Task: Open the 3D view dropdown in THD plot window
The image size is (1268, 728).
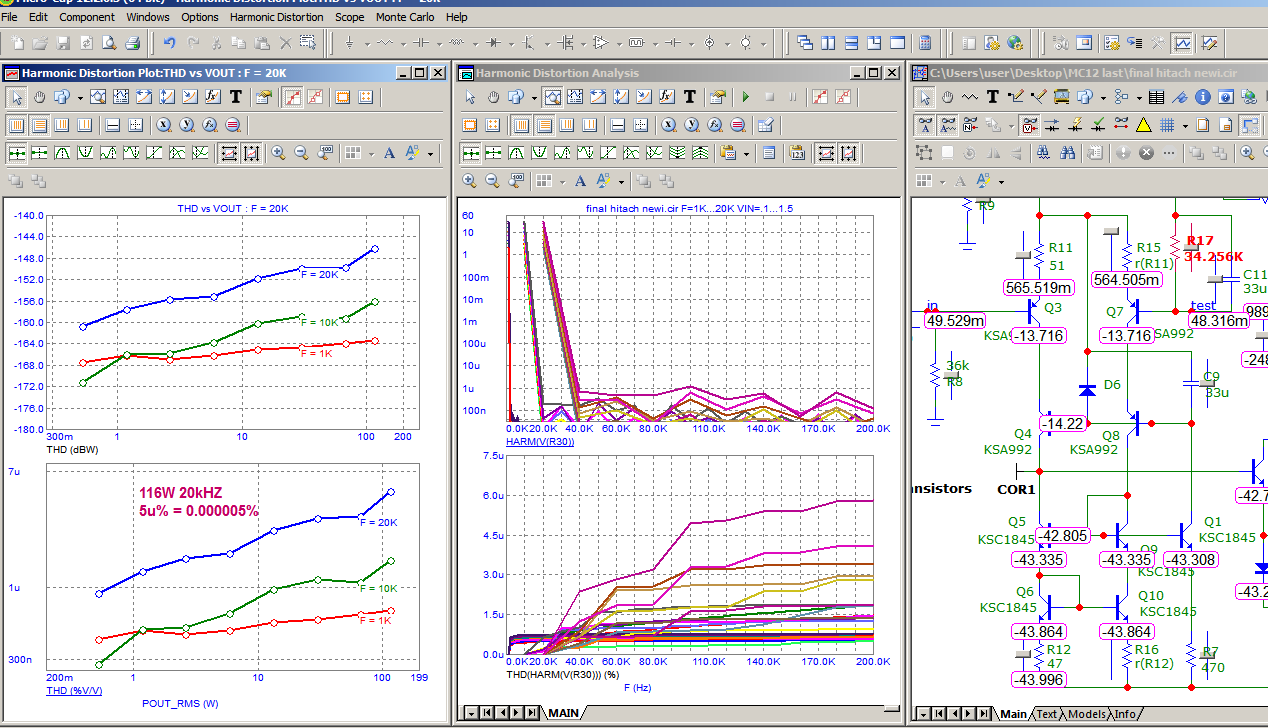Action: tap(80, 98)
